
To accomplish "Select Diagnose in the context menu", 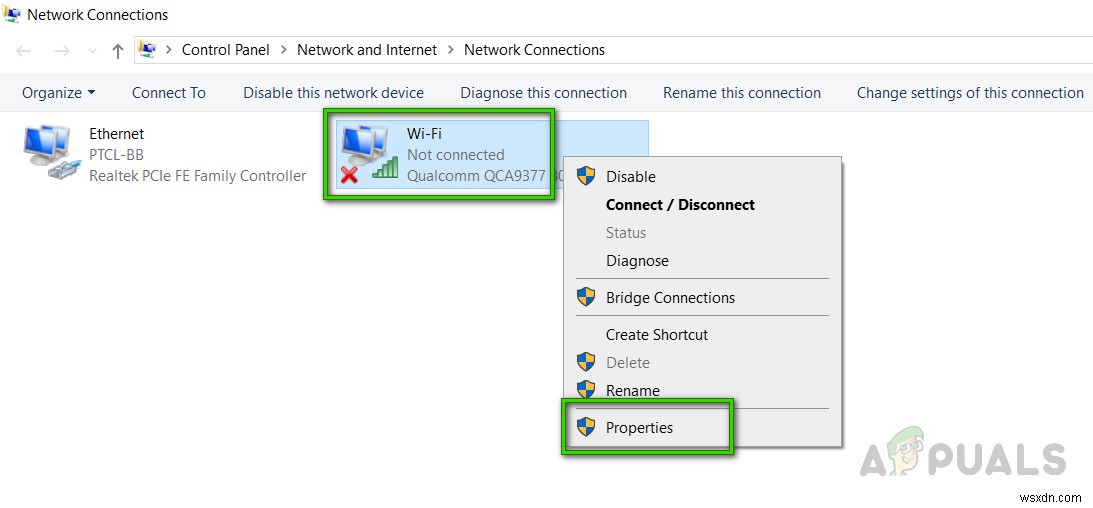I will [637, 261].
